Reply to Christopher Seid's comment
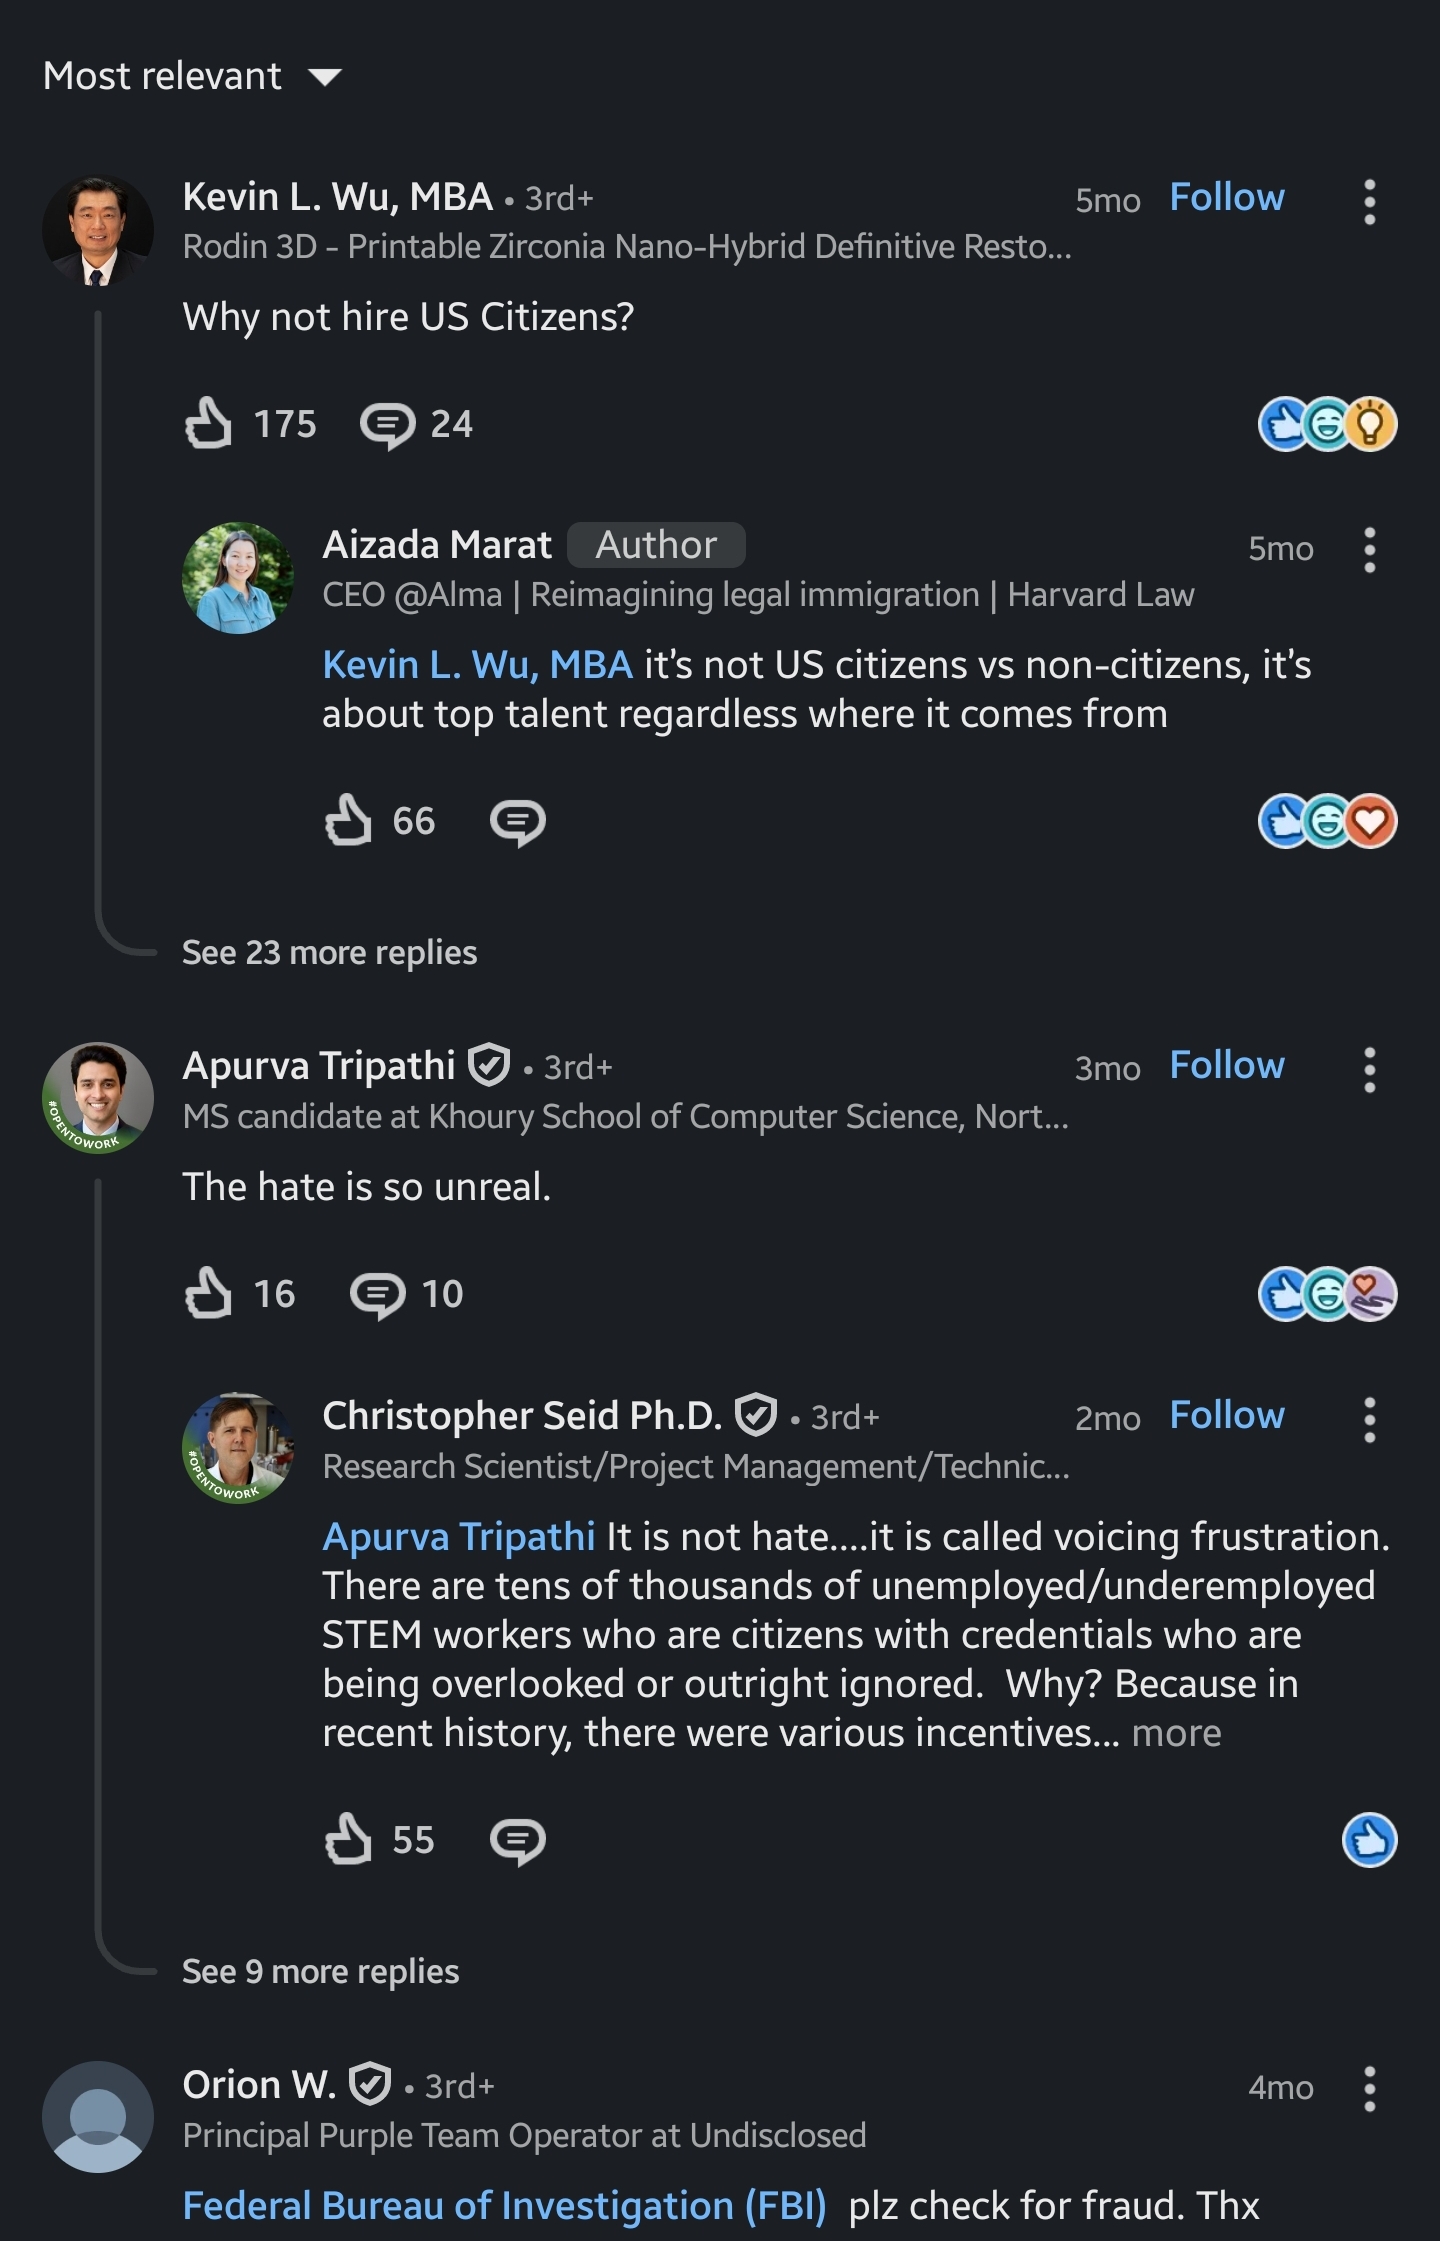This screenshot has width=1440, height=2241. click(x=518, y=1841)
